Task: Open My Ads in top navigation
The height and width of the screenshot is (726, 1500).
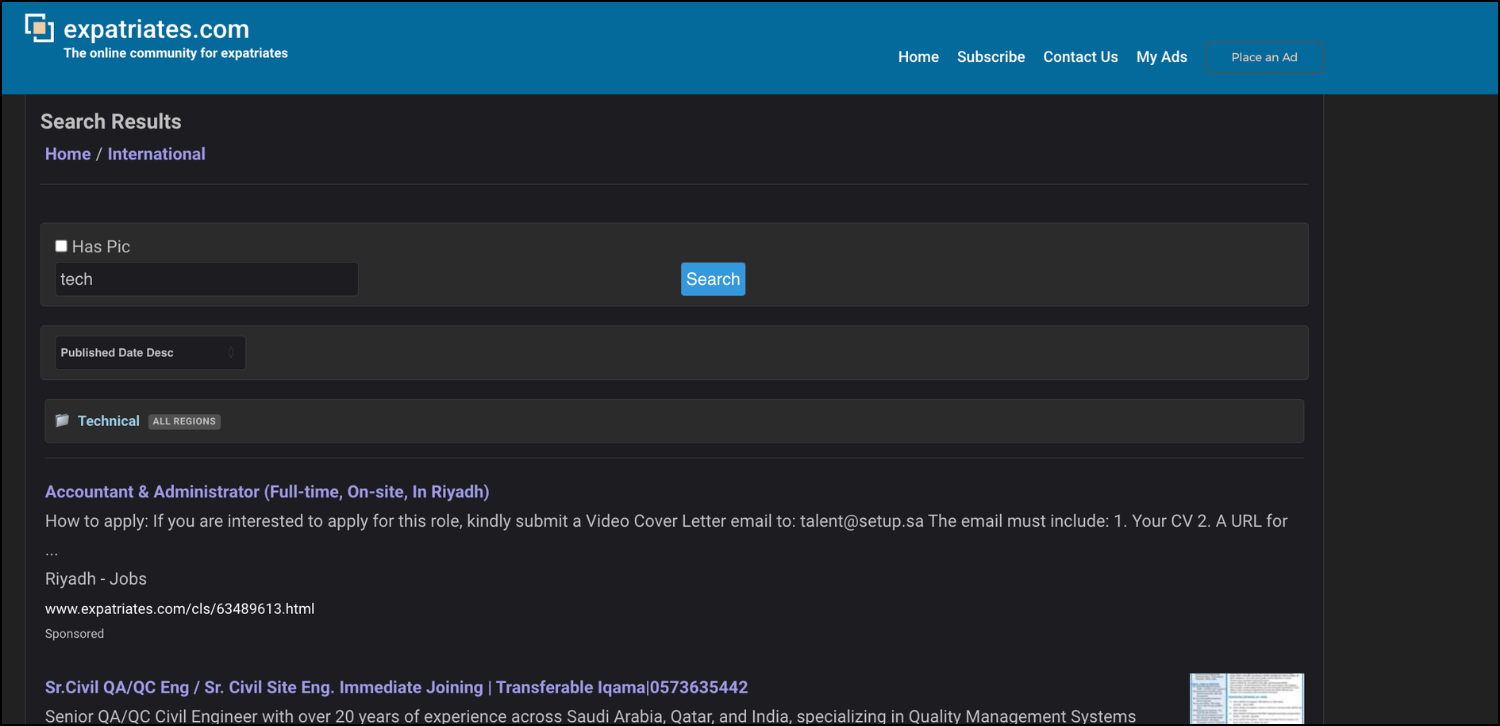Action: (1162, 57)
